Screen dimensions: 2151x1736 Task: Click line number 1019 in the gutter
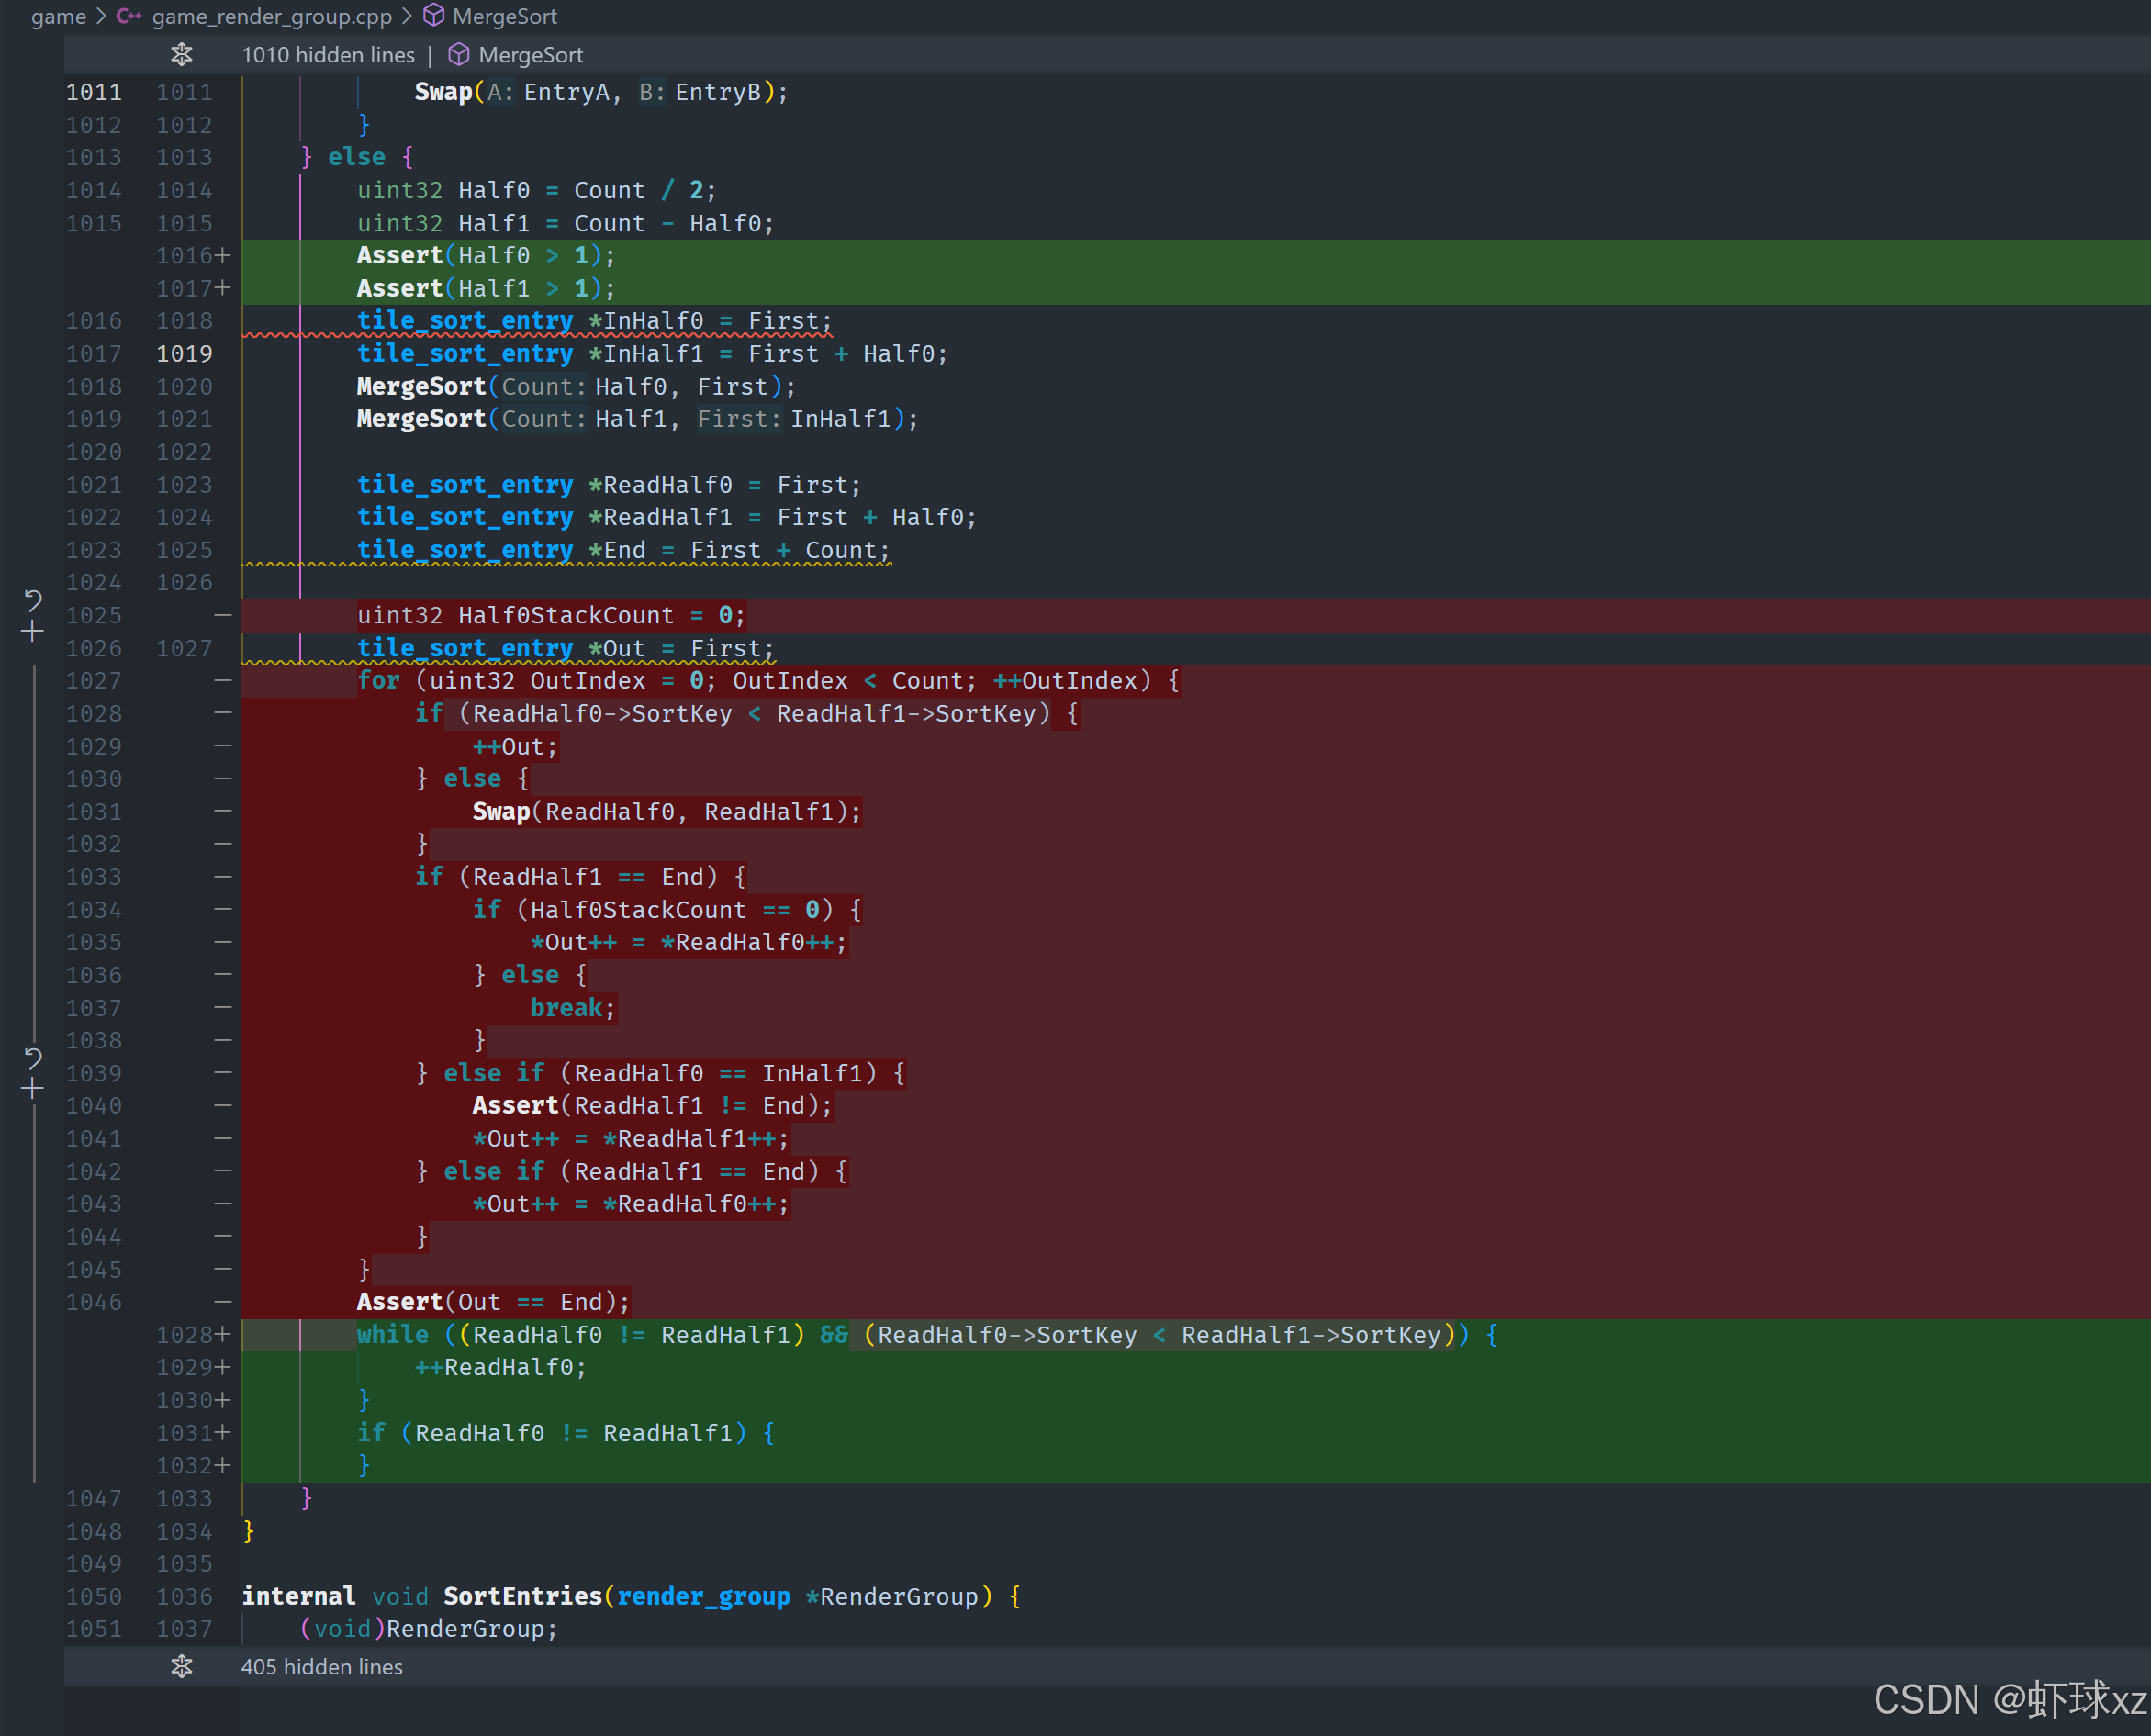(184, 353)
